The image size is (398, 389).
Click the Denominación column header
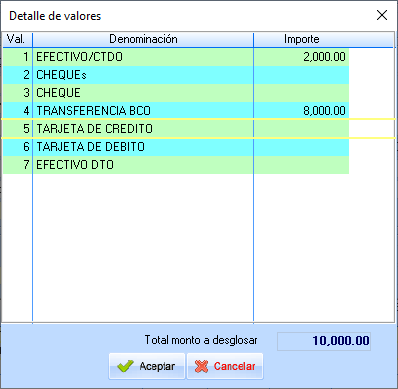click(x=143, y=39)
